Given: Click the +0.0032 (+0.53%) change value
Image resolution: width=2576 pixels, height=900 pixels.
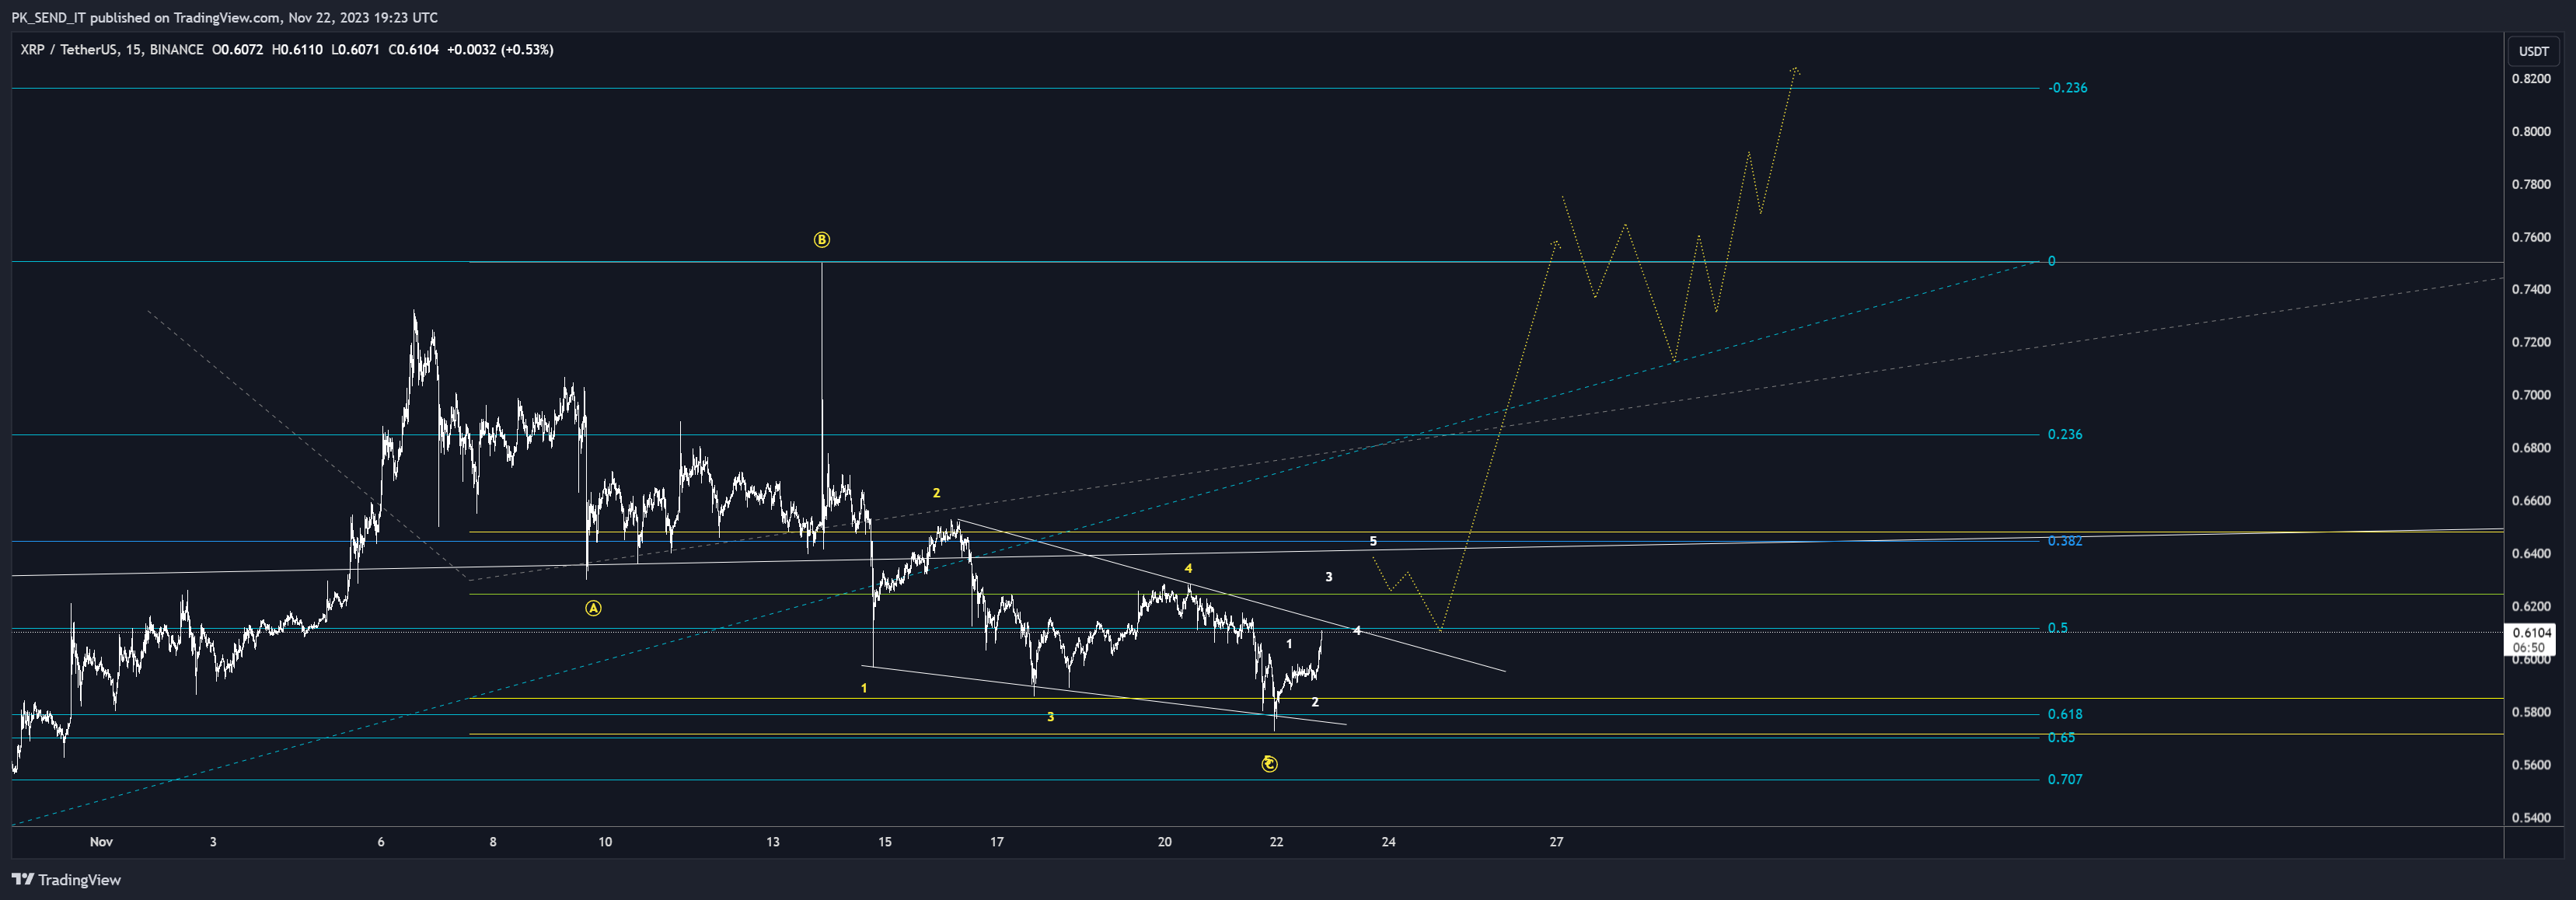Looking at the screenshot, I should click(500, 50).
